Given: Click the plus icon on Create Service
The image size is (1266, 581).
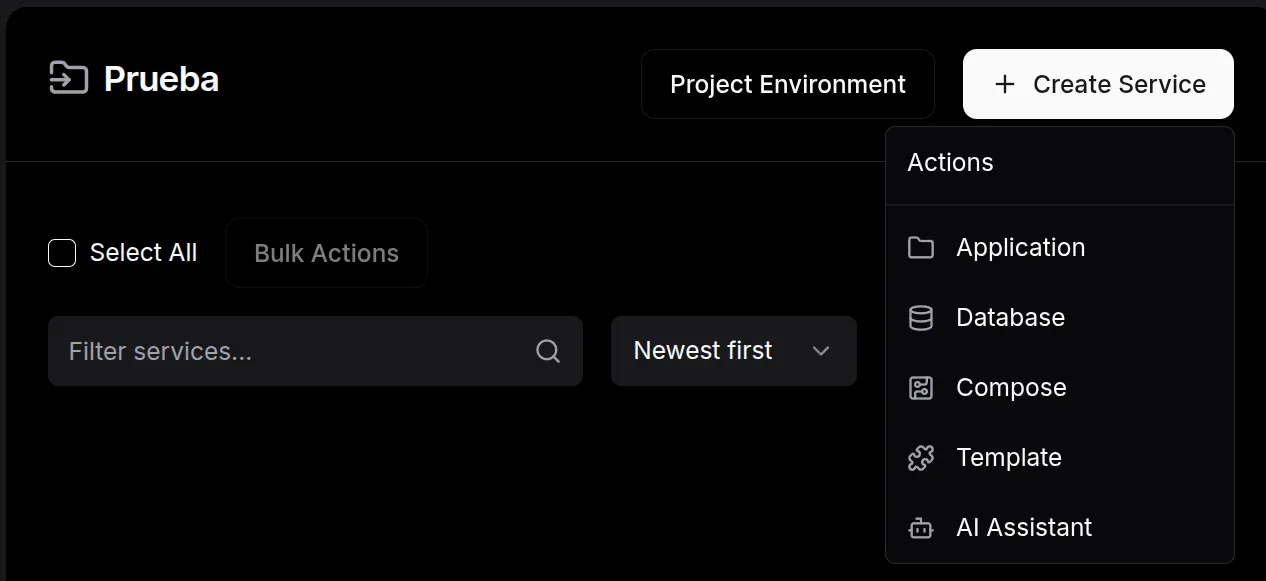Looking at the screenshot, I should pyautogui.click(x=1005, y=84).
